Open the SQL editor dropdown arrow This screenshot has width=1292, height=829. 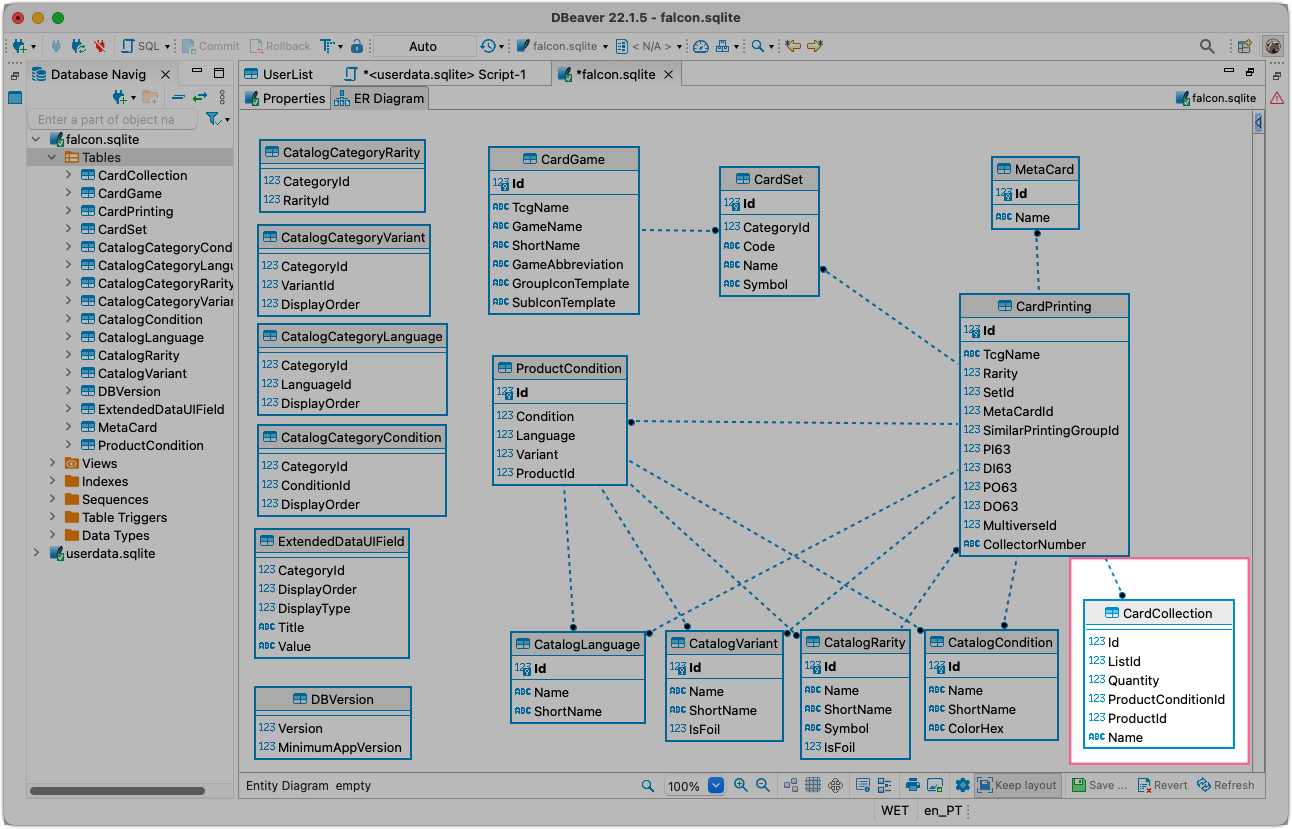167,47
